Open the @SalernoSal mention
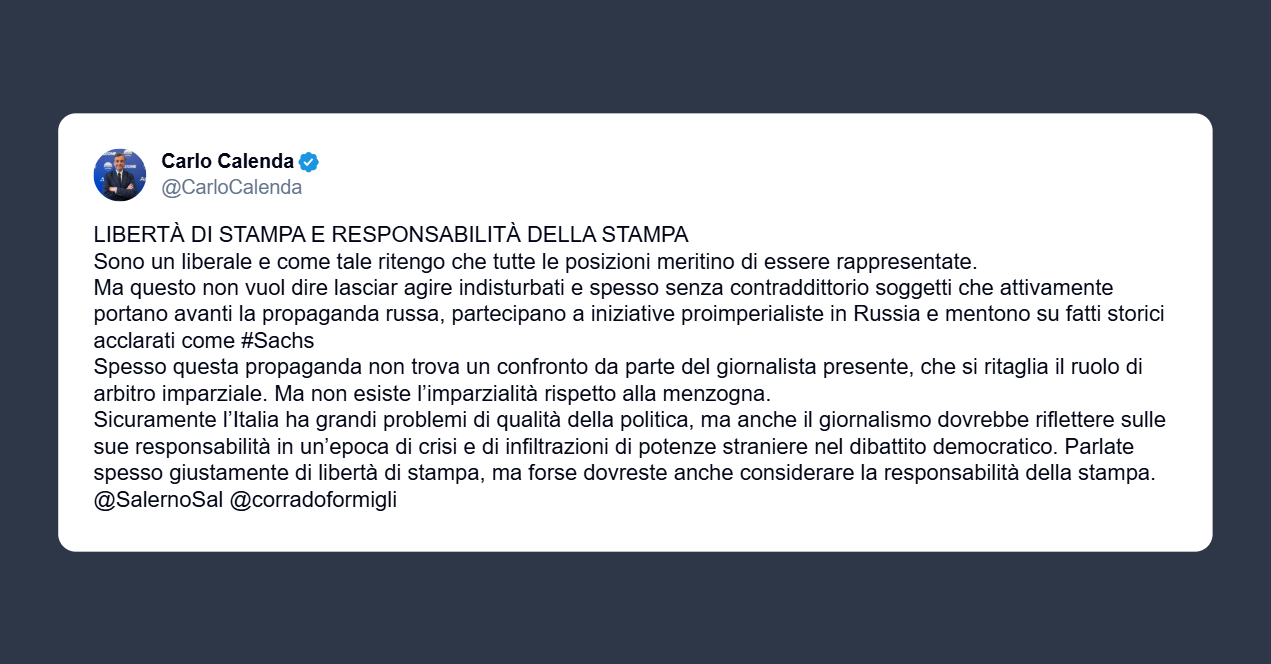Viewport: 1271px width, 664px height. click(x=158, y=501)
